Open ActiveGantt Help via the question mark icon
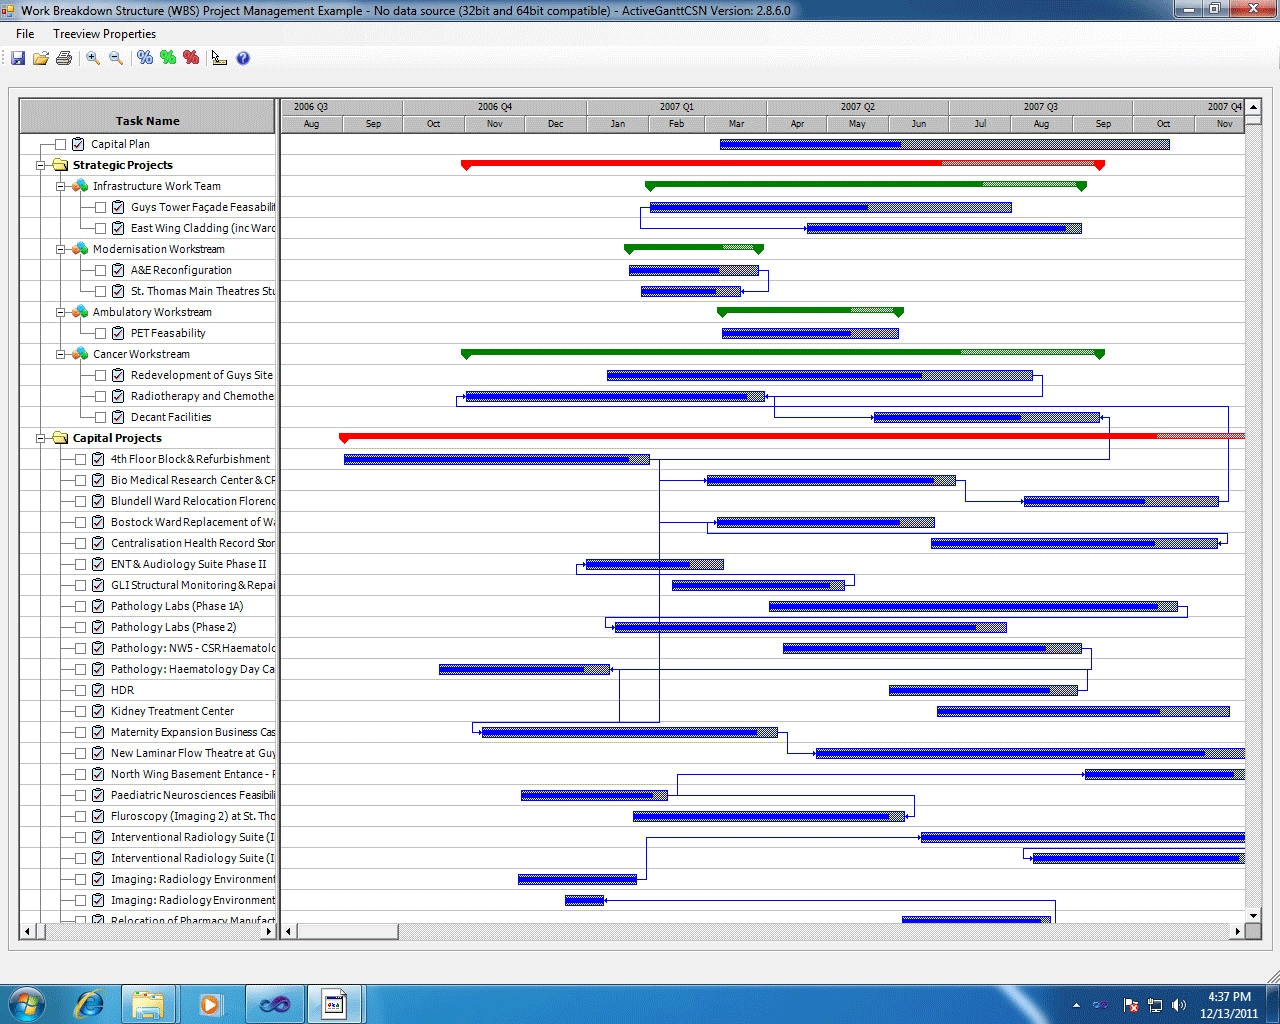This screenshot has height=1024, width=1280. click(242, 58)
